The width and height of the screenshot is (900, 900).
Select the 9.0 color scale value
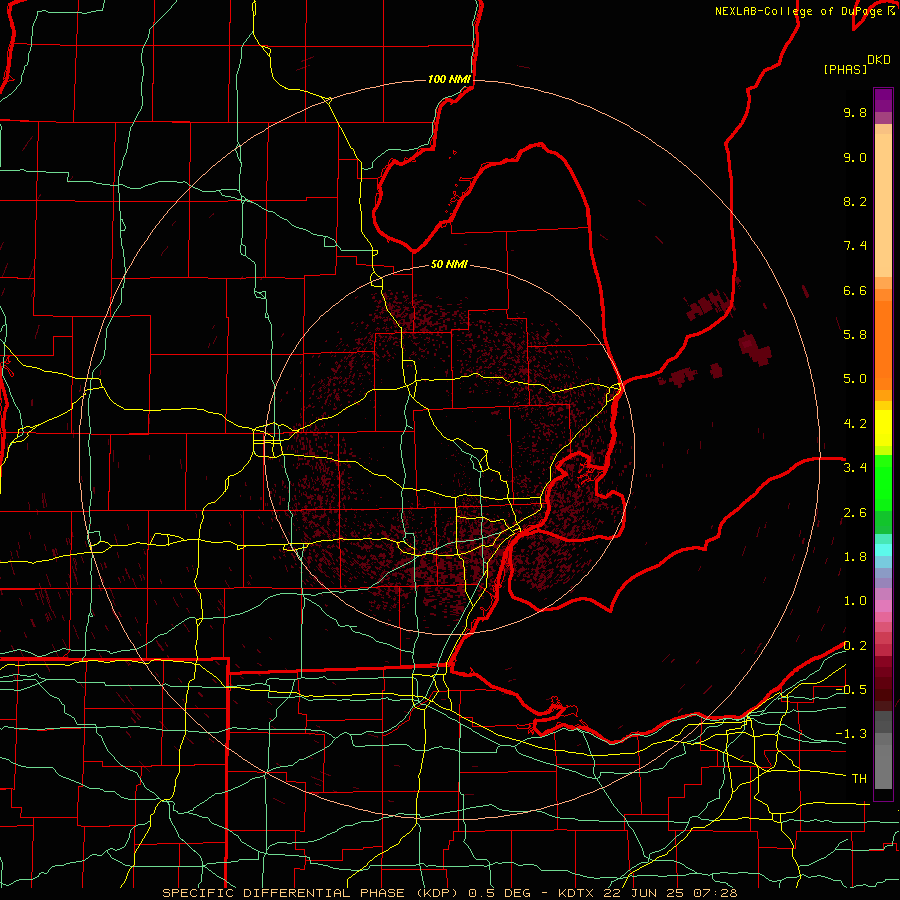pyautogui.click(x=855, y=157)
